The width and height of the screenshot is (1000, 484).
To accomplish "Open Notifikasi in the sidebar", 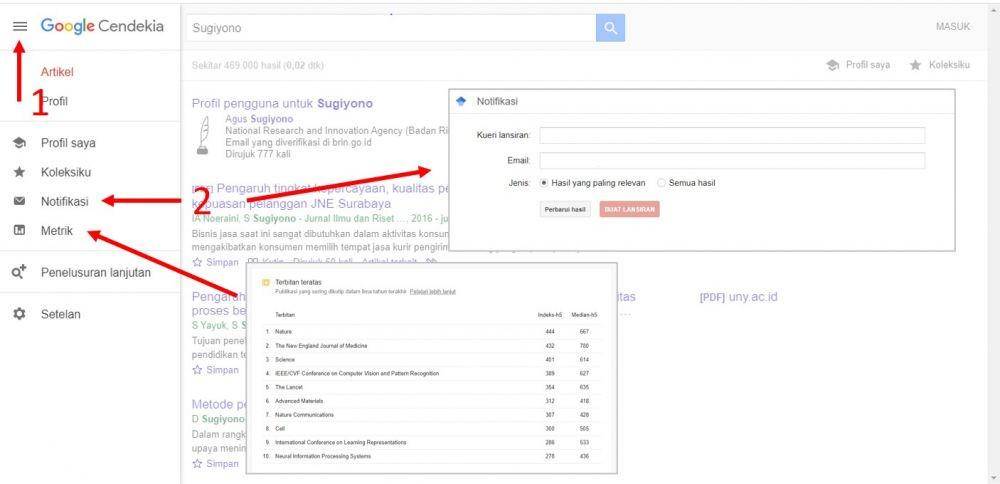I will point(64,202).
